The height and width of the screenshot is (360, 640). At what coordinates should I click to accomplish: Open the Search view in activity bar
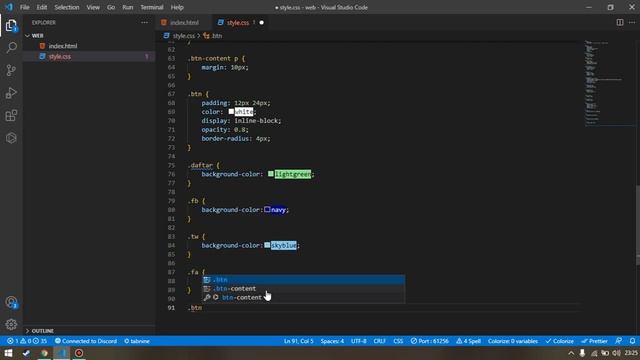(x=11, y=48)
